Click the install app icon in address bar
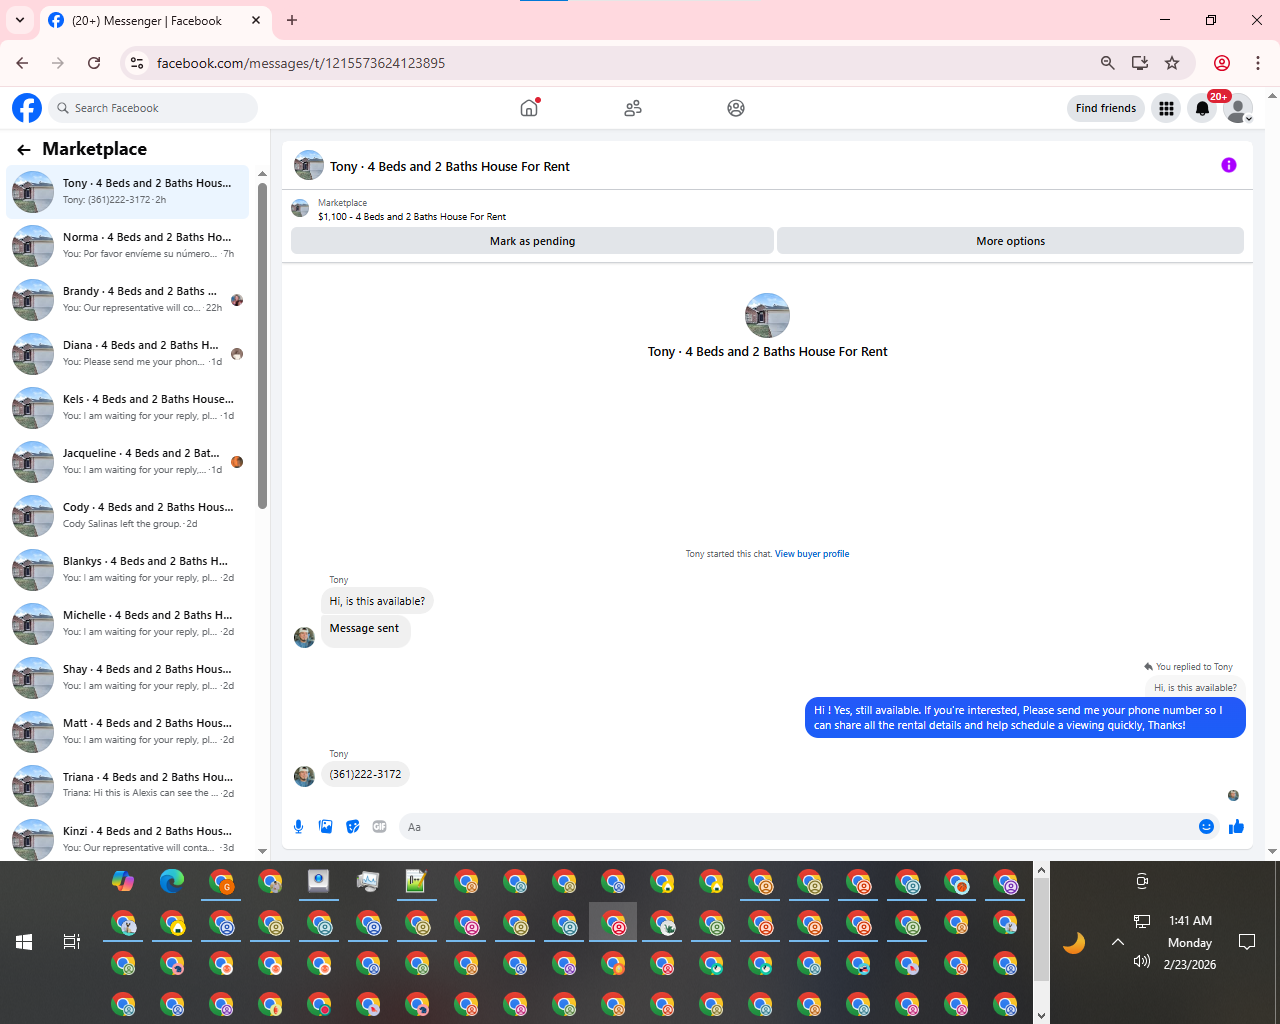1280x1024 pixels. (1139, 63)
